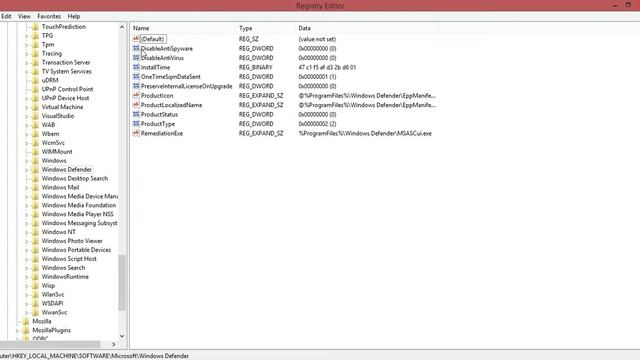Select the DisableAntiSpyware value name

pos(167,49)
